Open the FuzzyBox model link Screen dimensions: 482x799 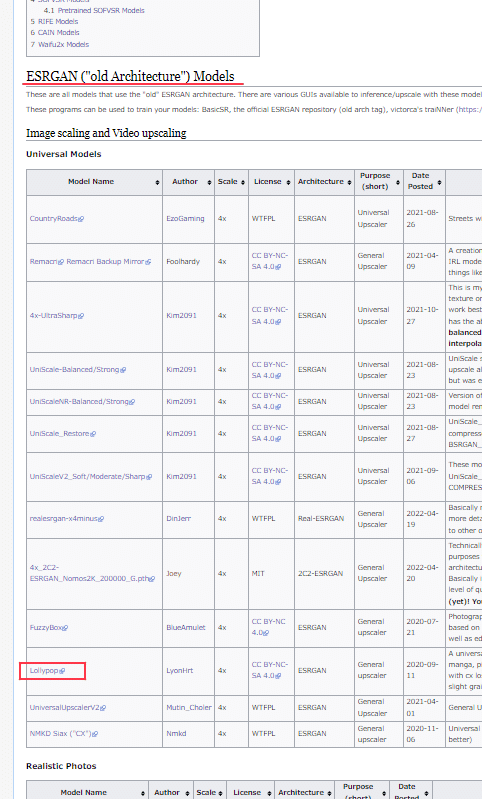(48, 627)
